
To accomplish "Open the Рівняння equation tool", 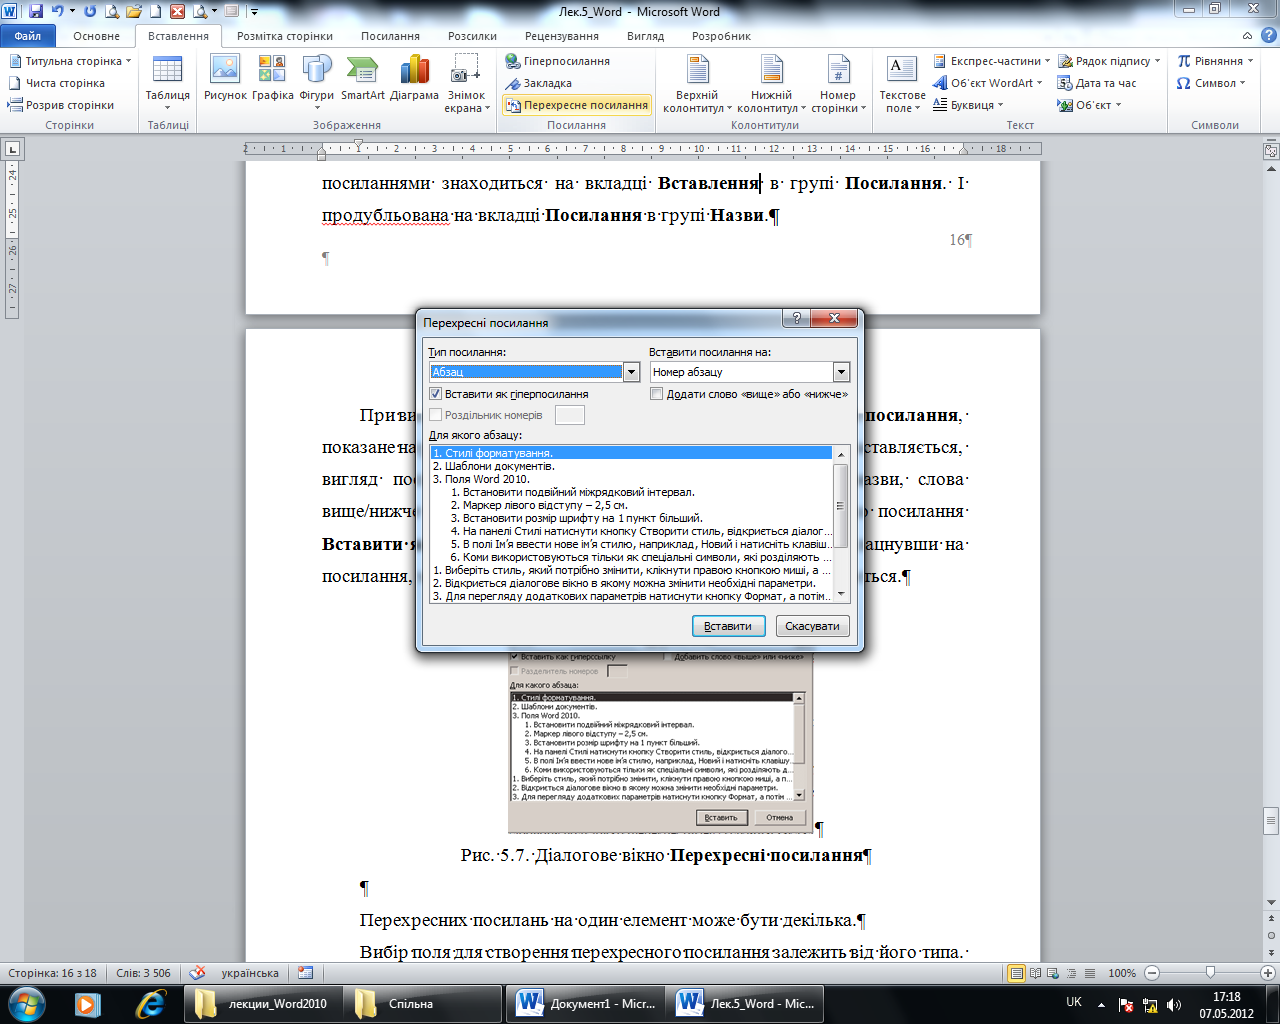I will [x=1216, y=61].
